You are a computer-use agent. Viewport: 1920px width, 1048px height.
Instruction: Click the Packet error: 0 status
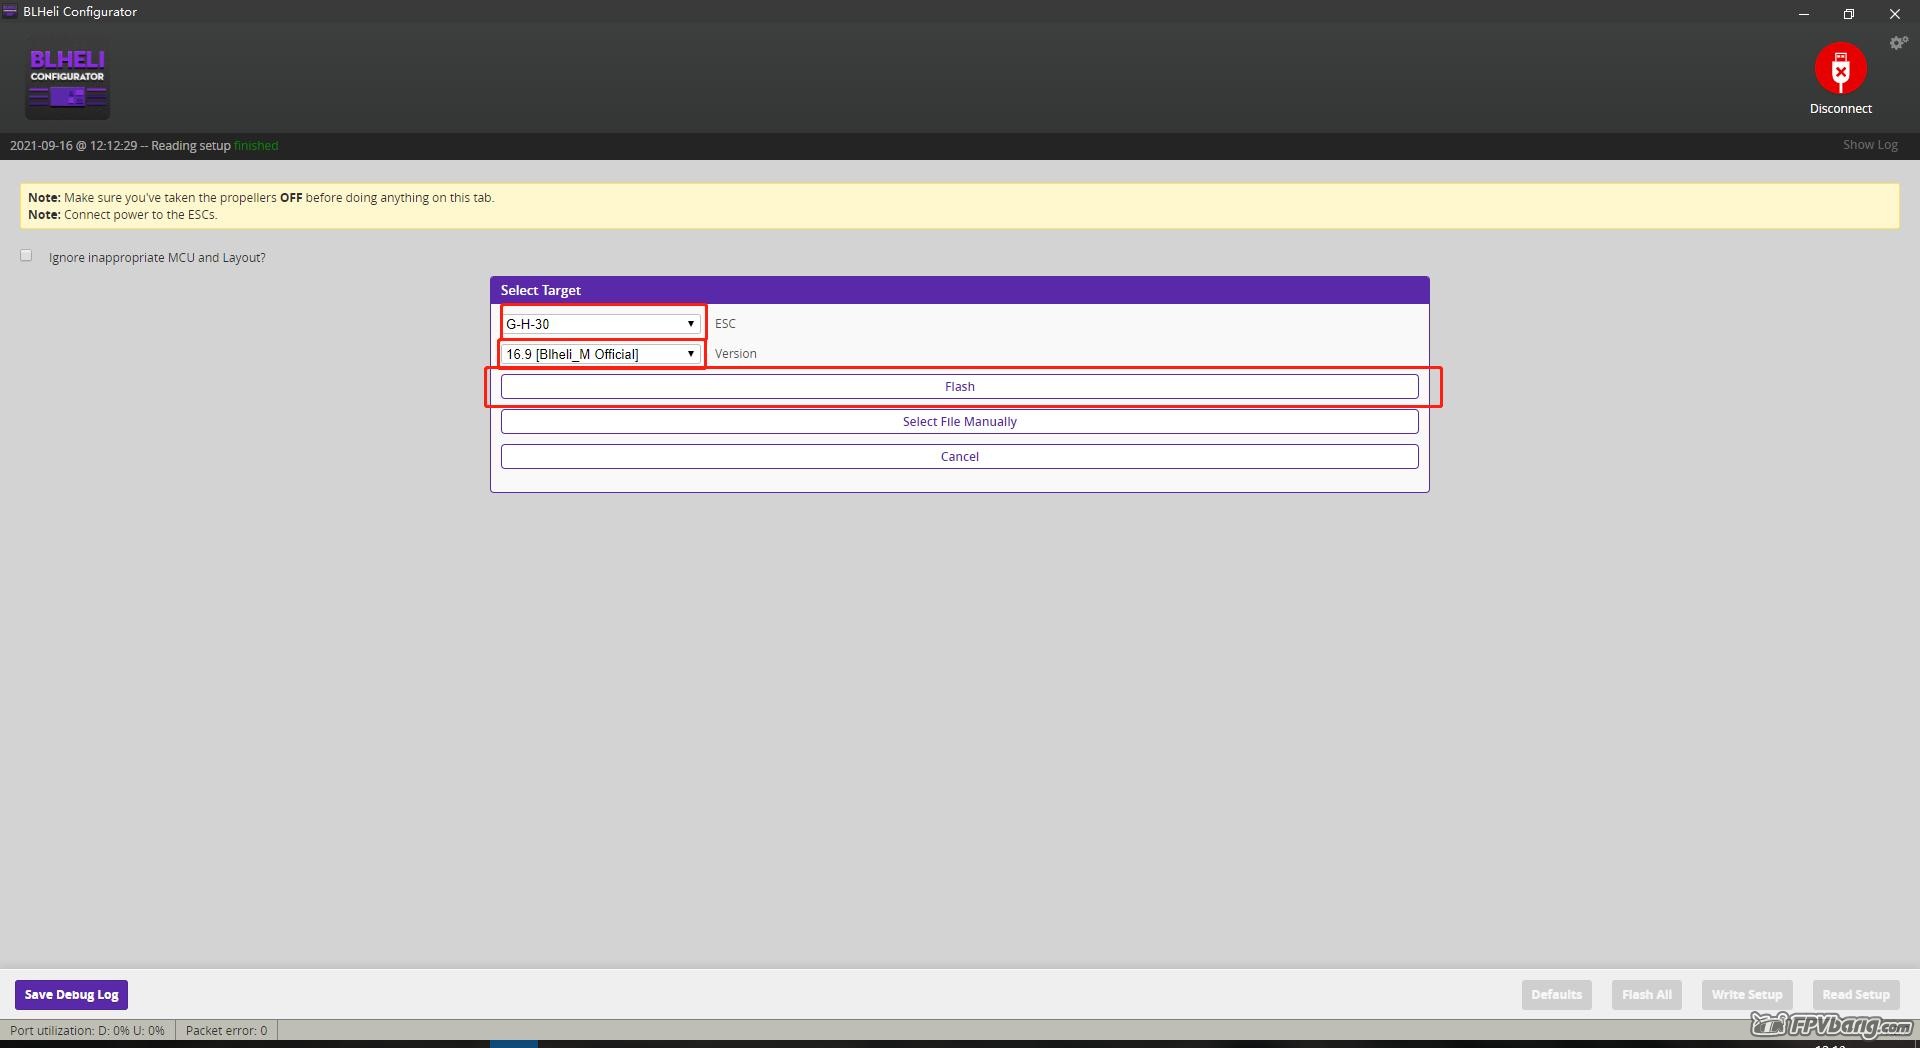226,1030
